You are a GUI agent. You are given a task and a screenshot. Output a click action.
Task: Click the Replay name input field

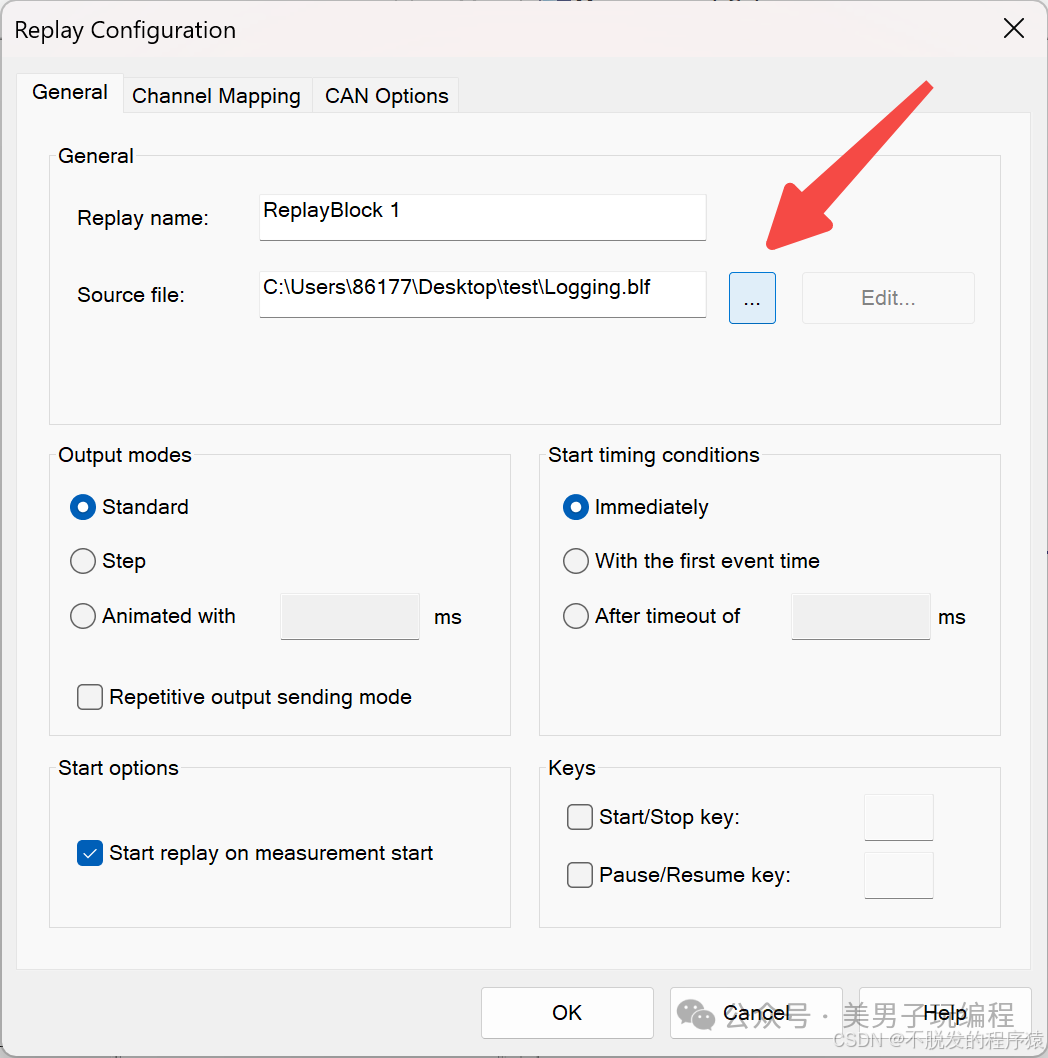pos(482,217)
